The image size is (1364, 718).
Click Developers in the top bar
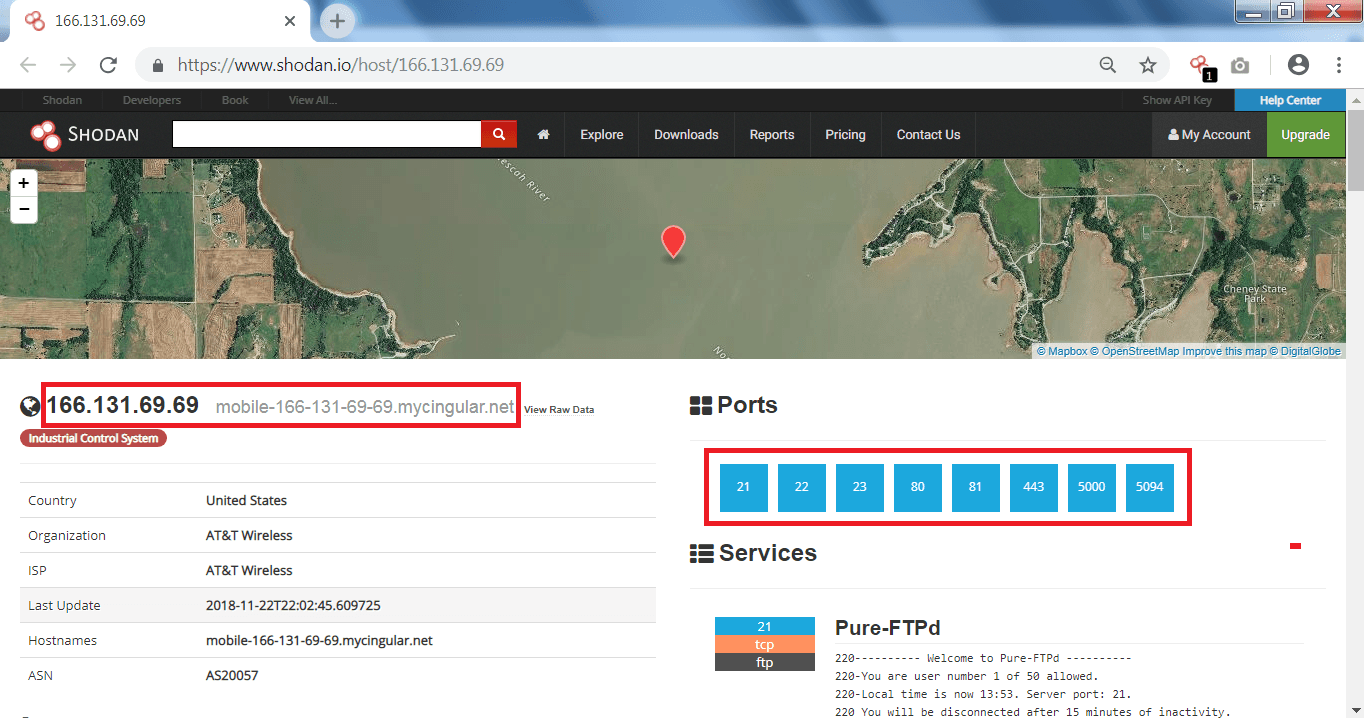[152, 100]
